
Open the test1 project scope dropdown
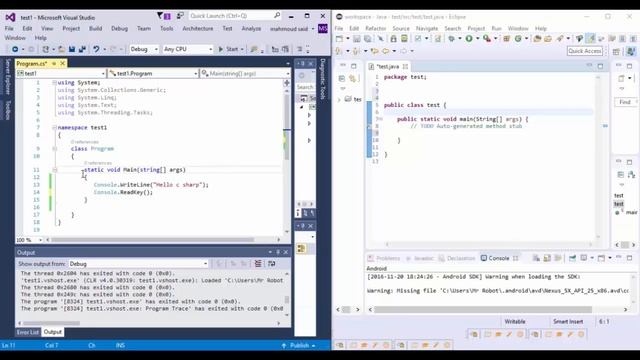61,73
